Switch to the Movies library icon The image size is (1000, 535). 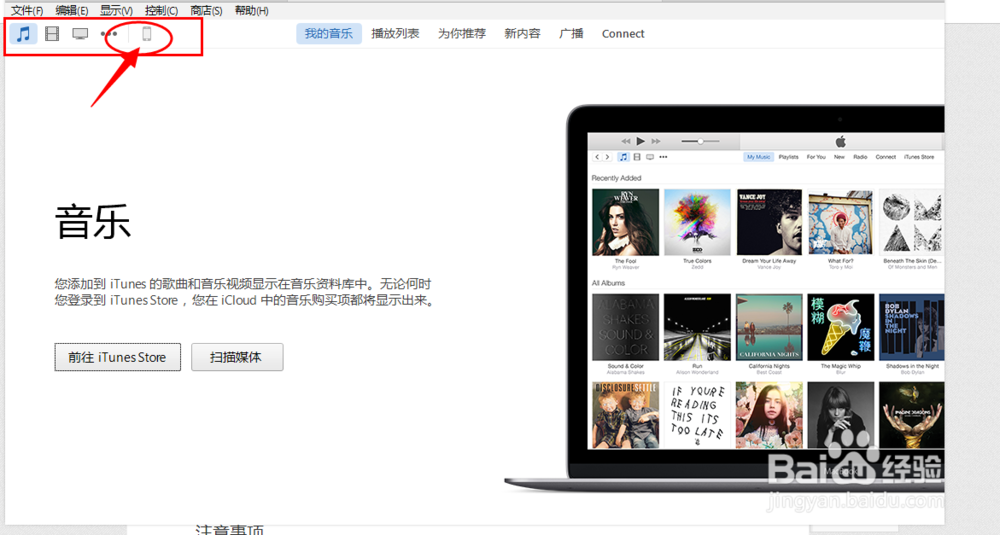pyautogui.click(x=52, y=34)
